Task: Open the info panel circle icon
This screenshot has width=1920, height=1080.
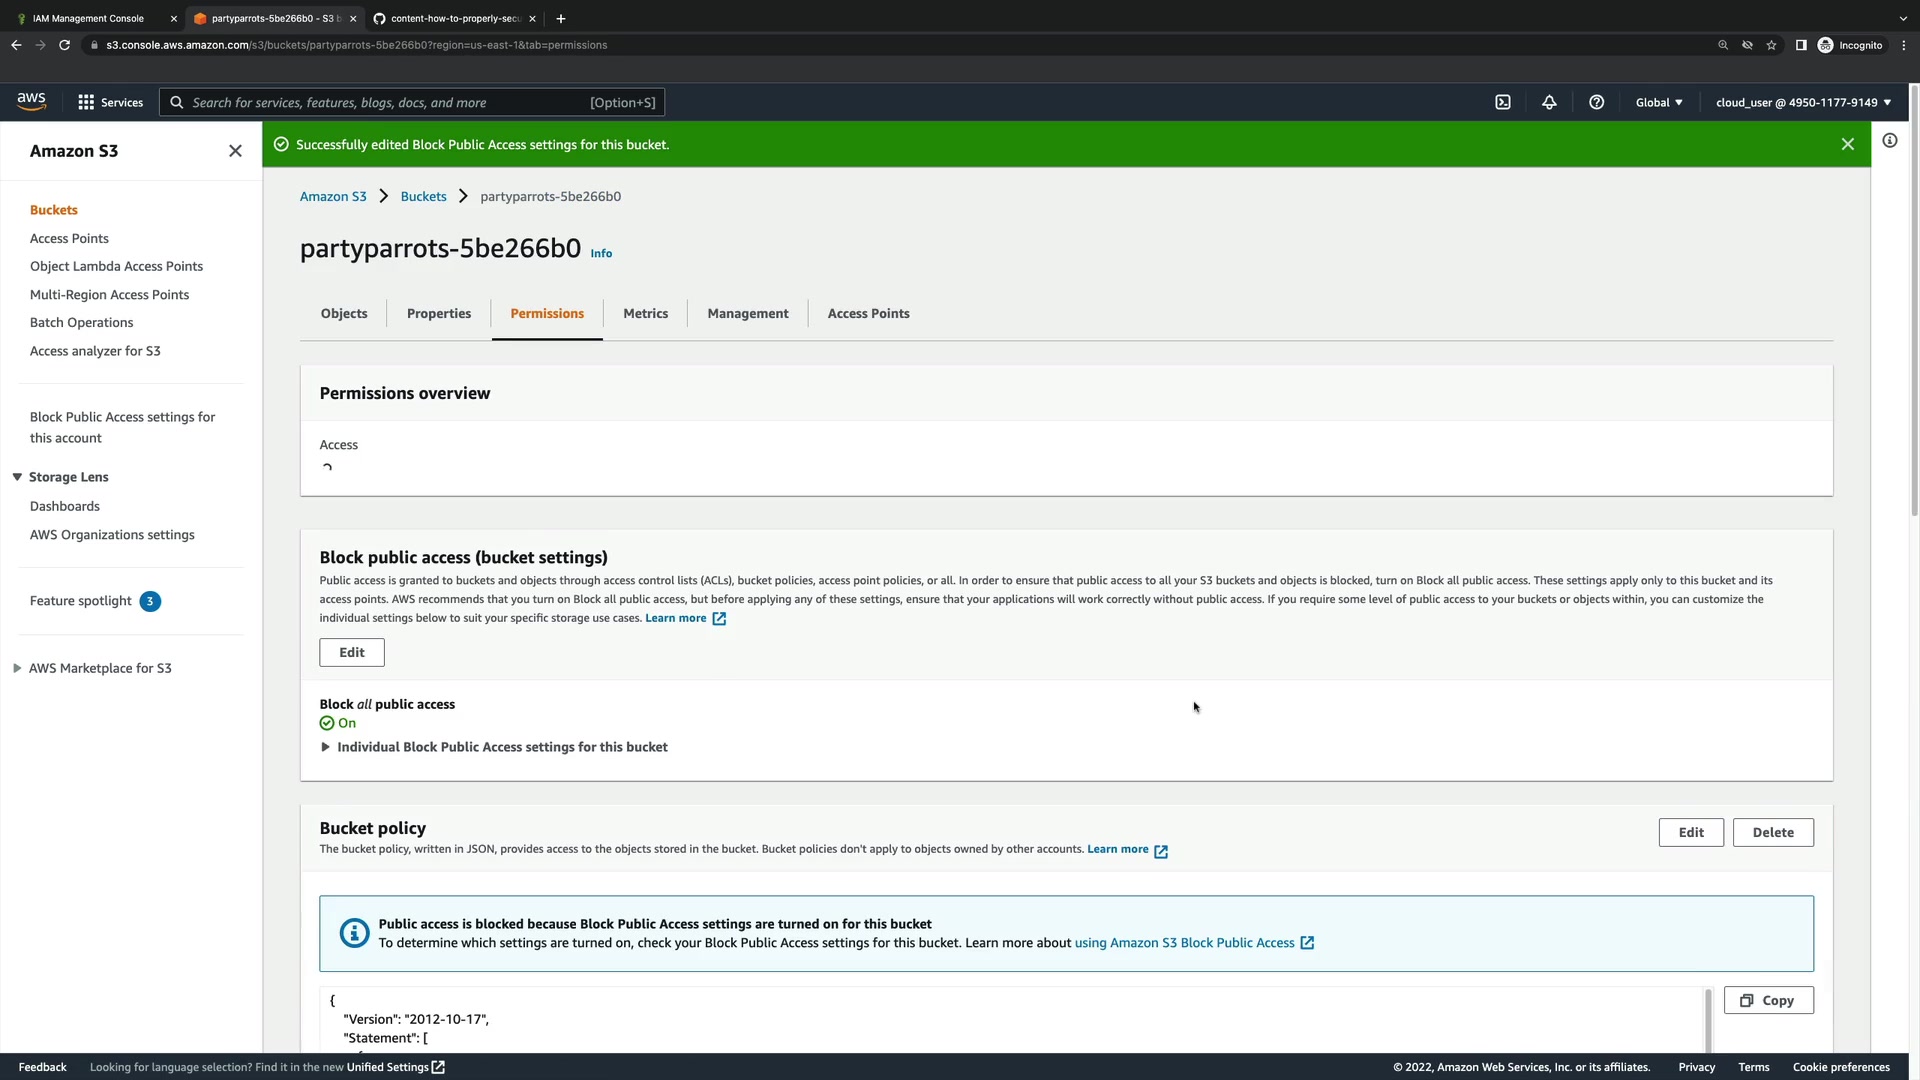Action: [1890, 141]
